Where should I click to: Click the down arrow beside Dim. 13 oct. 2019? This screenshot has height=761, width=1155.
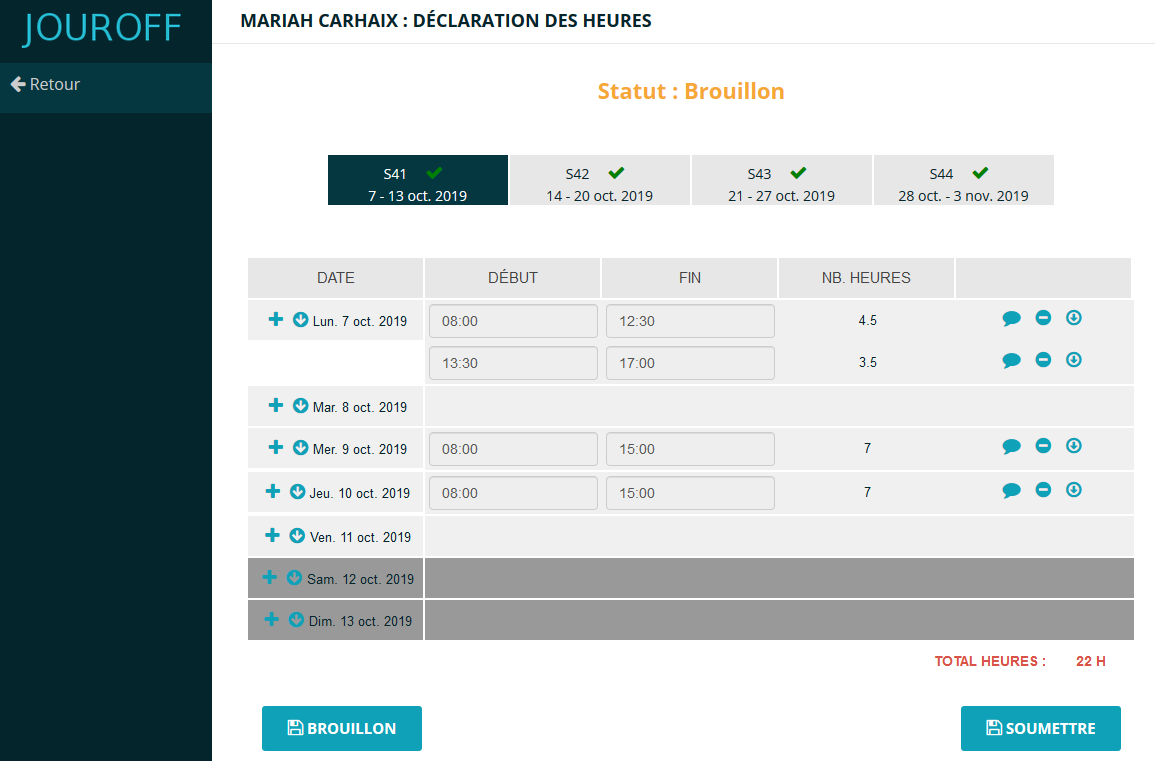click(296, 620)
